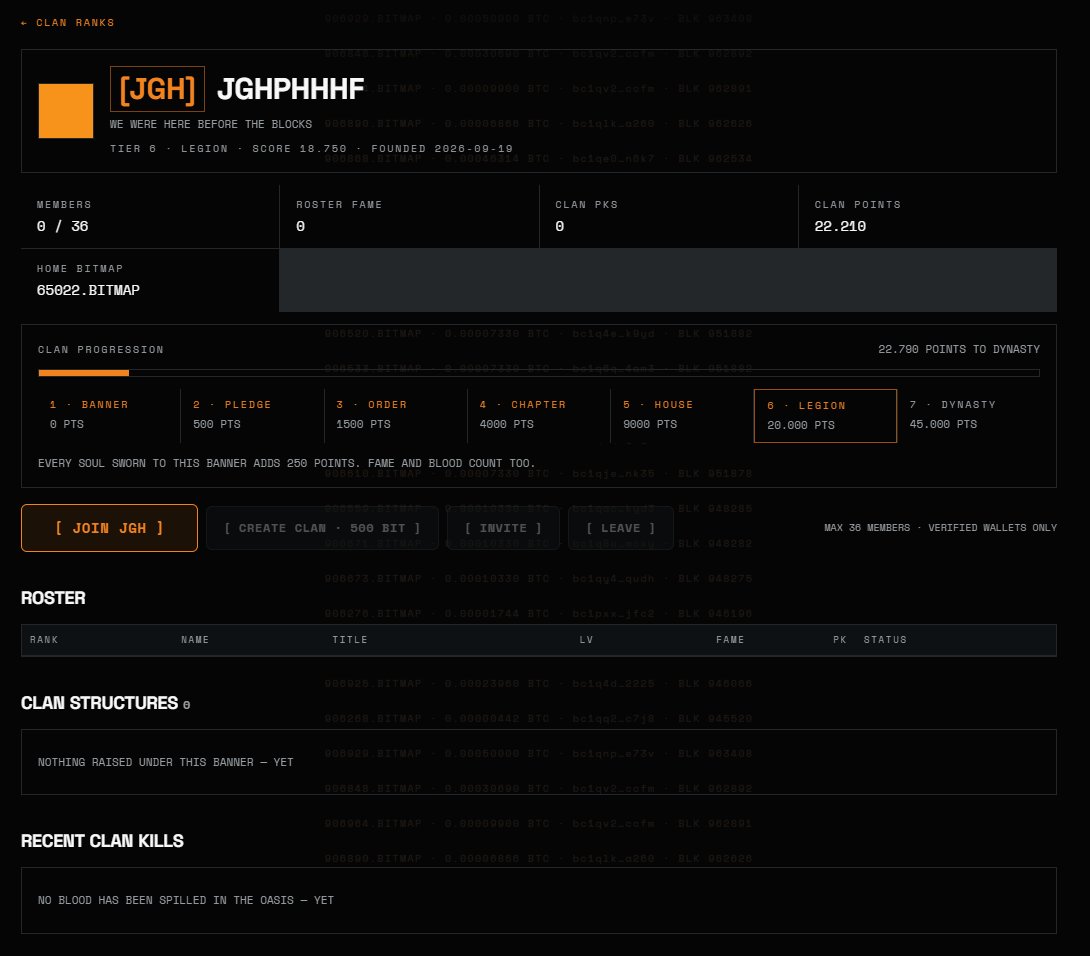Image resolution: width=1090 pixels, height=956 pixels.
Task: Click the 65022.BITMAP home bitmap value
Action: [x=88, y=290]
